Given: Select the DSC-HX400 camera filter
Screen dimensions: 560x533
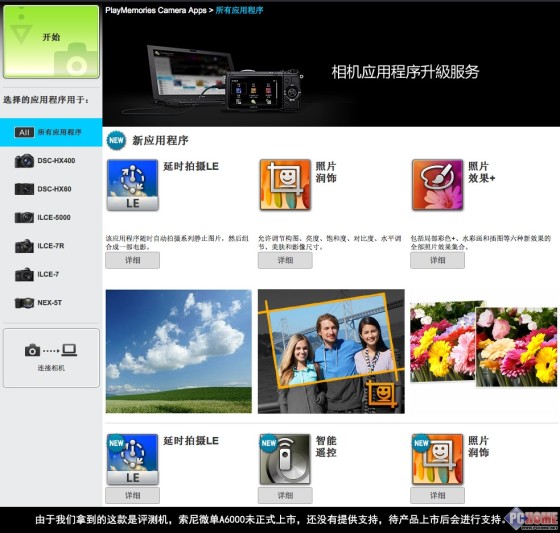Looking at the screenshot, I should (51, 161).
